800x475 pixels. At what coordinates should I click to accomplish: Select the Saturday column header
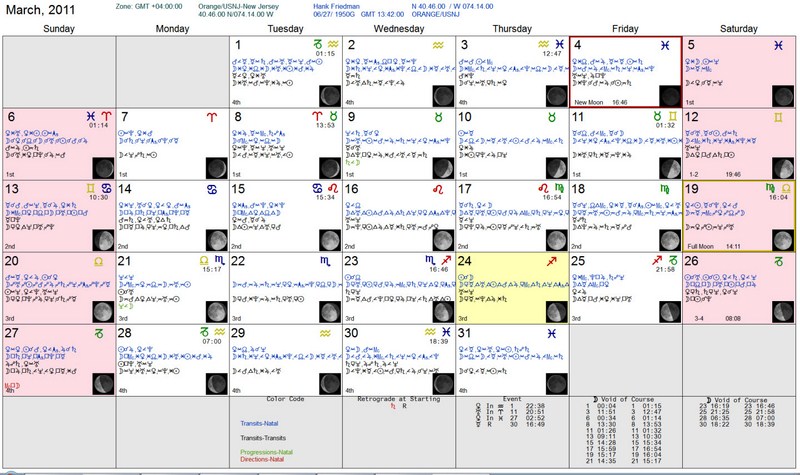coord(738,29)
